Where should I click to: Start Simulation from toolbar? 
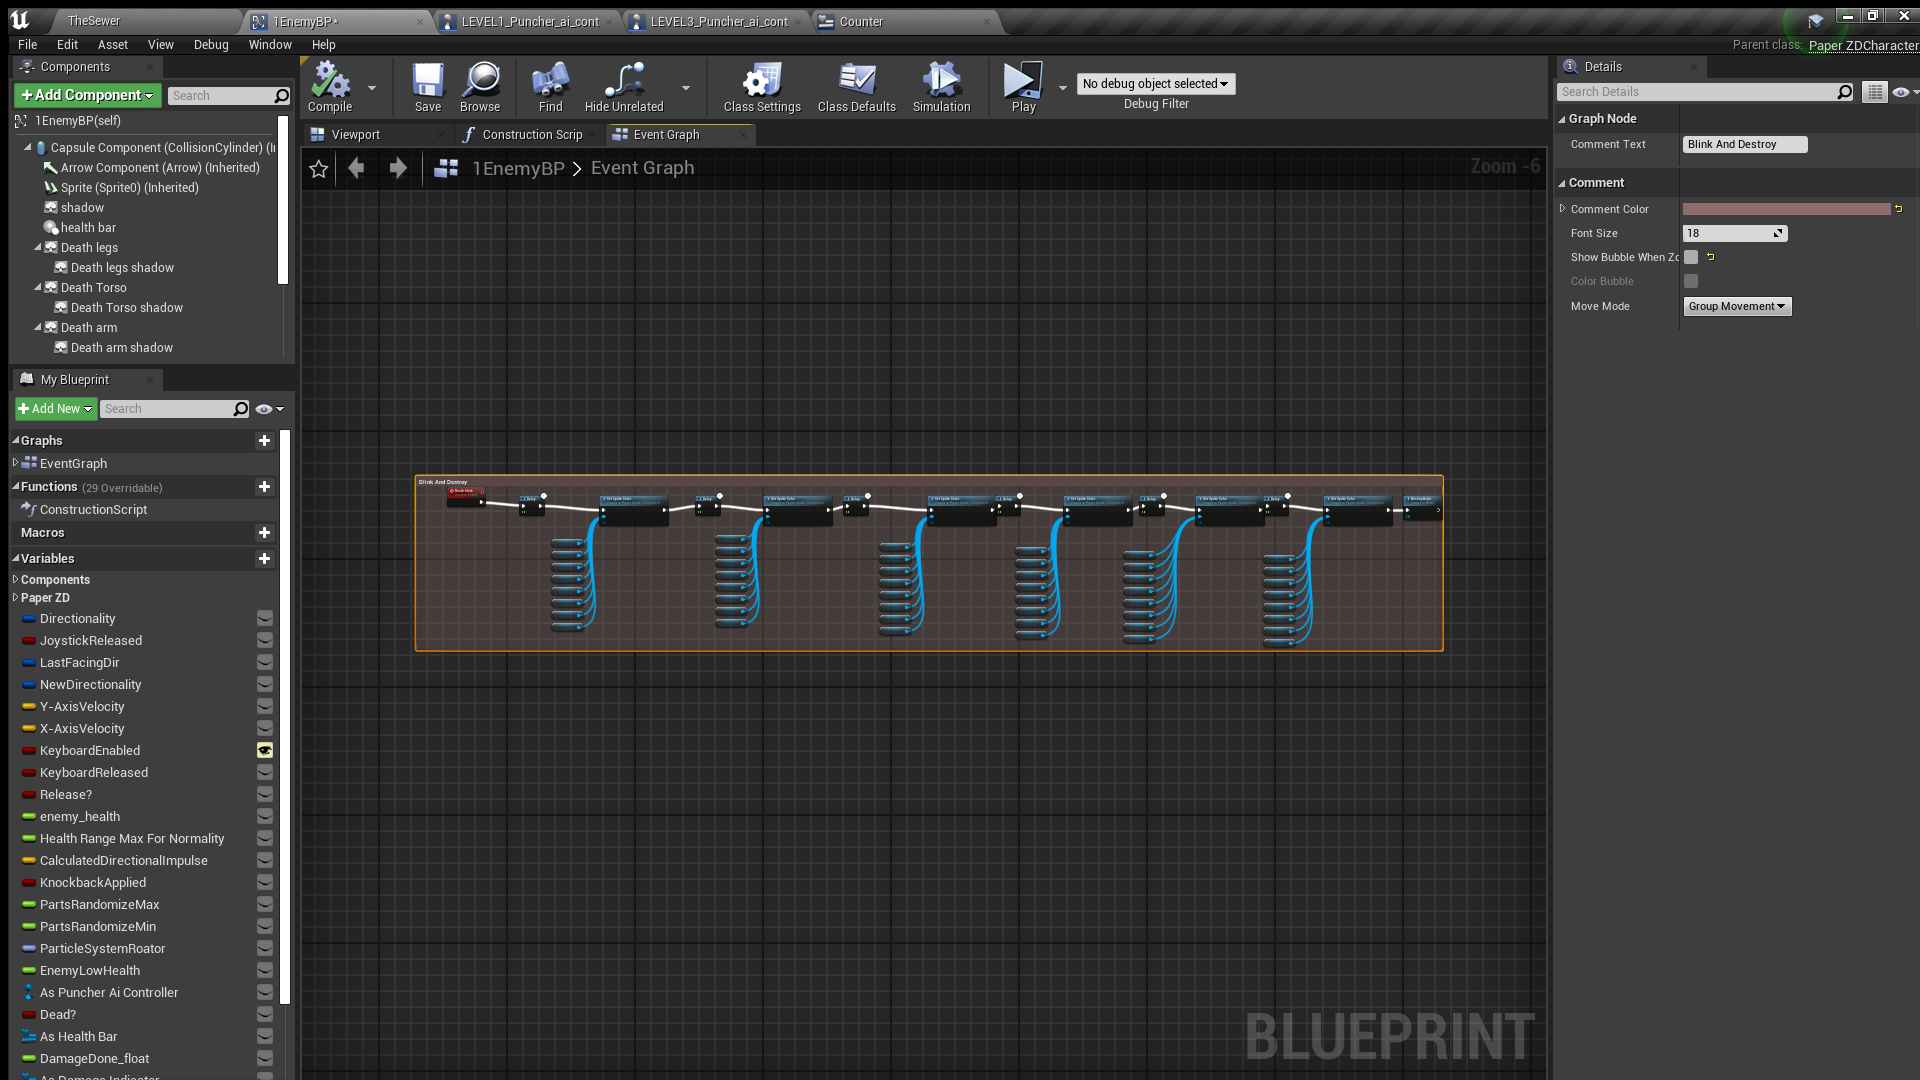tap(941, 80)
